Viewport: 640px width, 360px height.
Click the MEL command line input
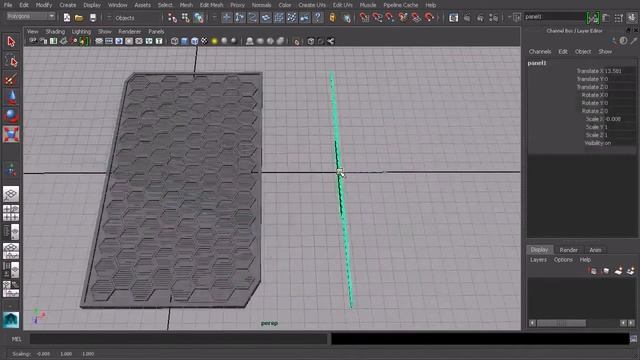179,339
